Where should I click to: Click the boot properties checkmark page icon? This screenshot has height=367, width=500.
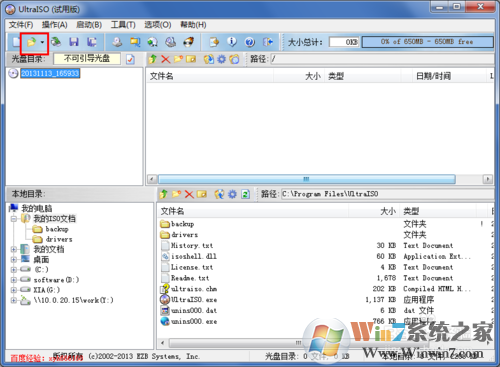pyautogui.click(x=130, y=59)
